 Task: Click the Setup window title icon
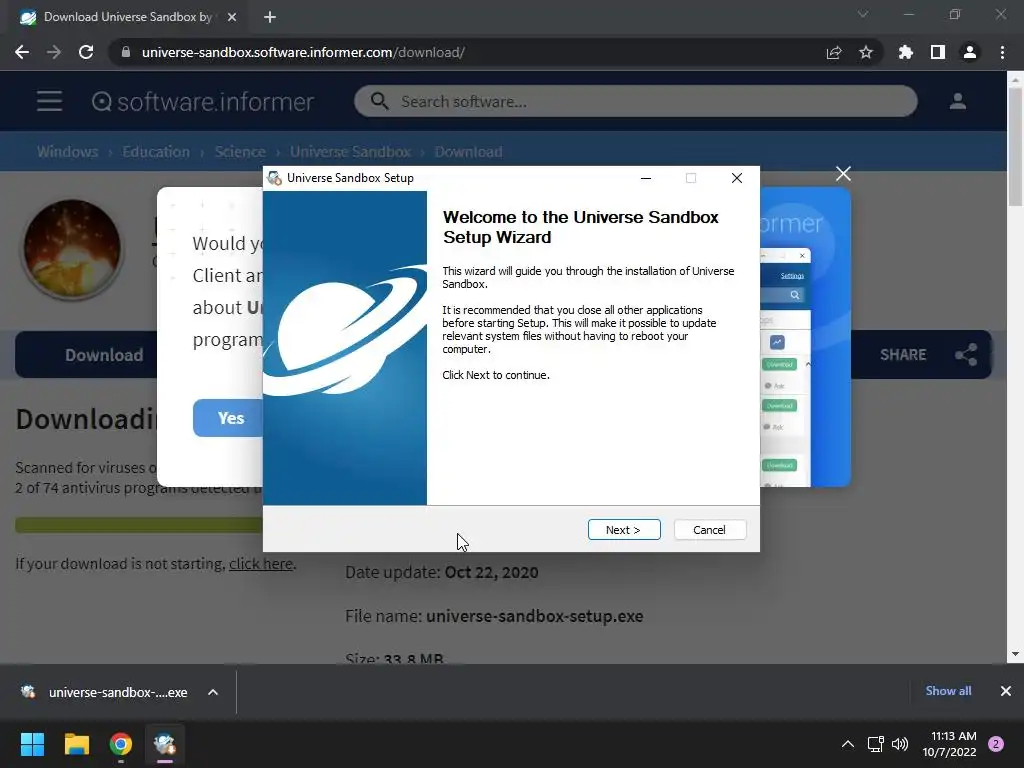click(275, 178)
